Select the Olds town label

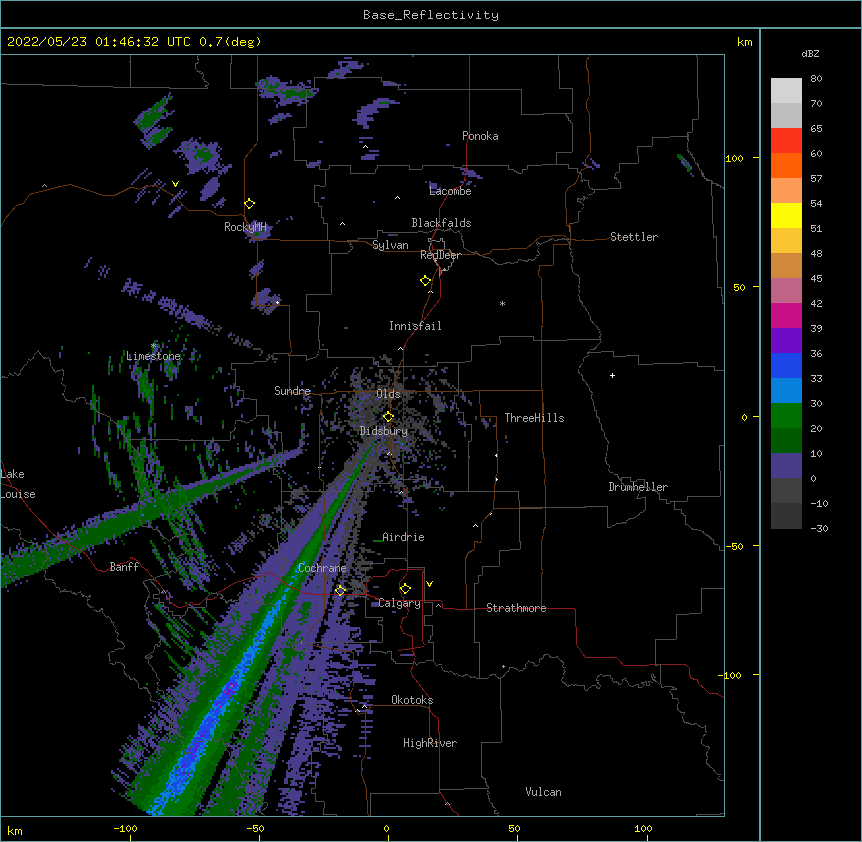point(388,394)
